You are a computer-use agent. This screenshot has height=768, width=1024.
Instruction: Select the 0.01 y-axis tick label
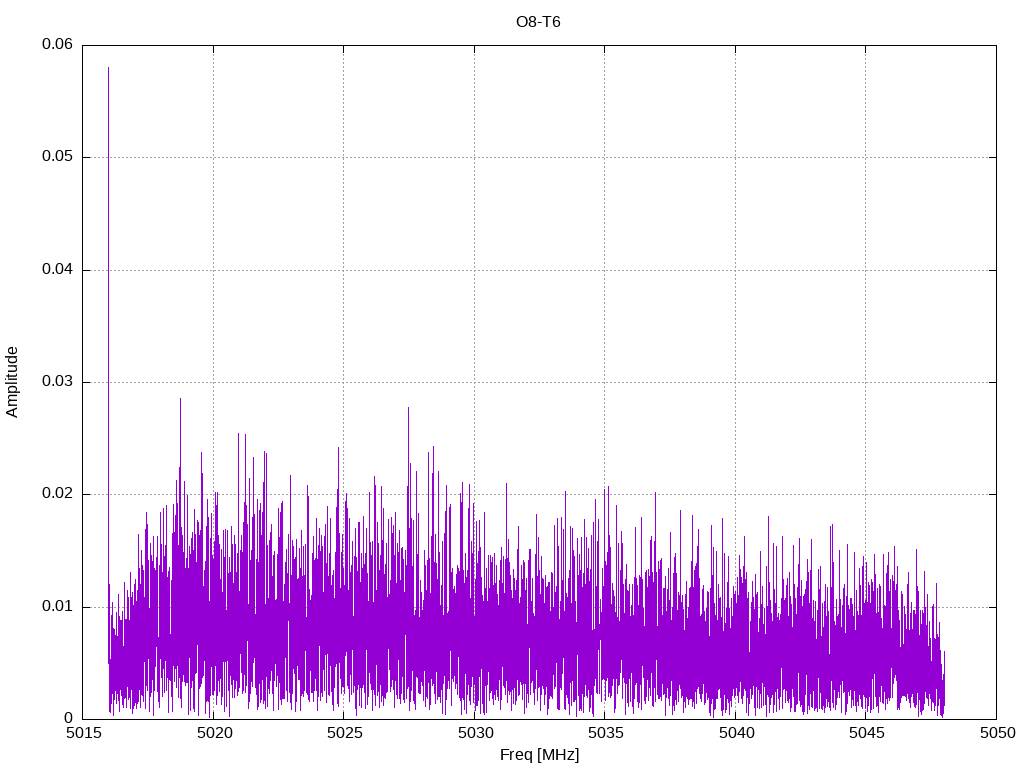(57, 607)
